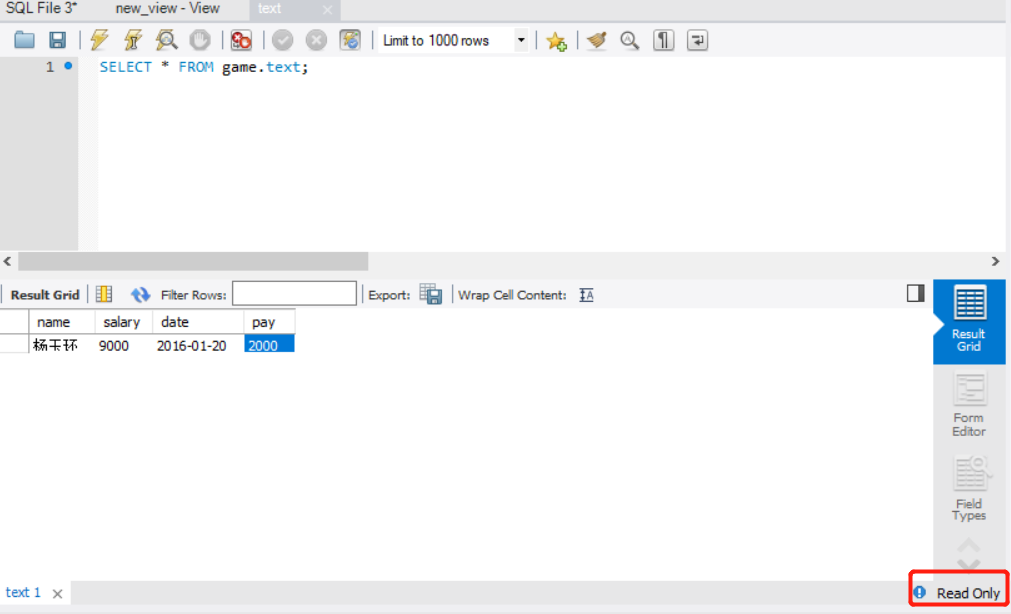Toggle auto-commit mode icon
This screenshot has width=1011, height=614.
[350, 40]
